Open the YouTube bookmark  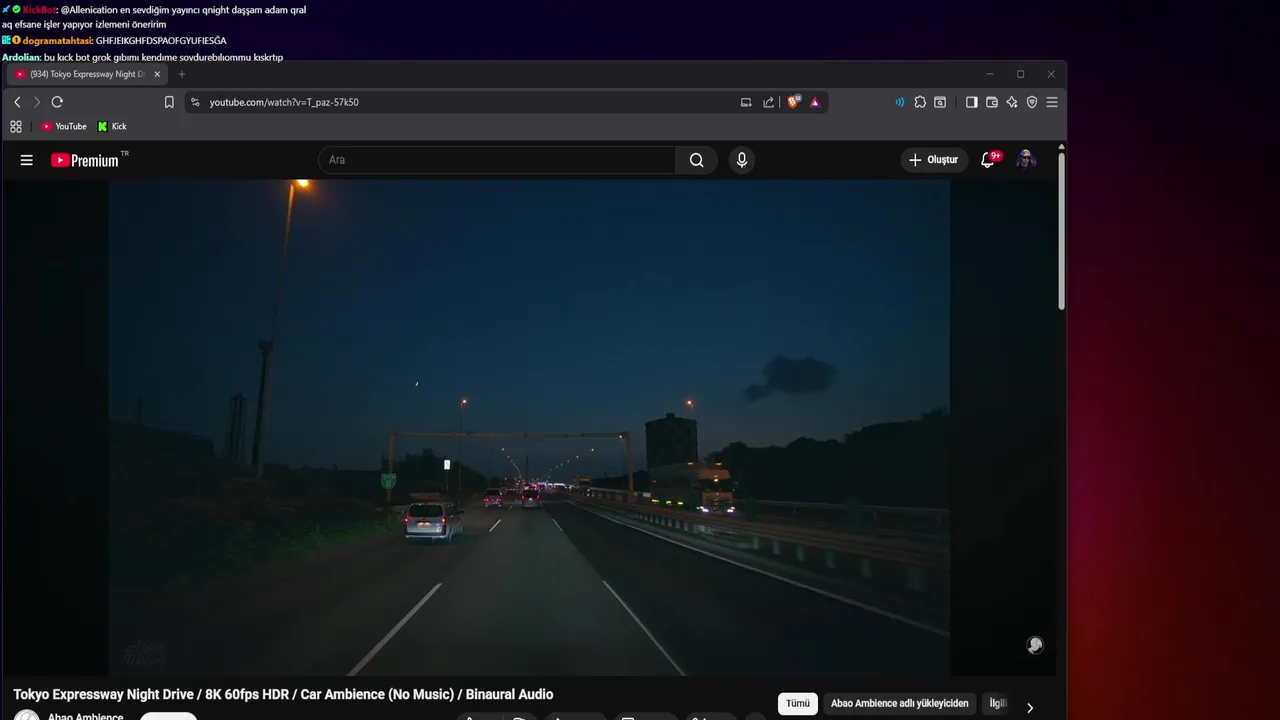tap(64, 127)
